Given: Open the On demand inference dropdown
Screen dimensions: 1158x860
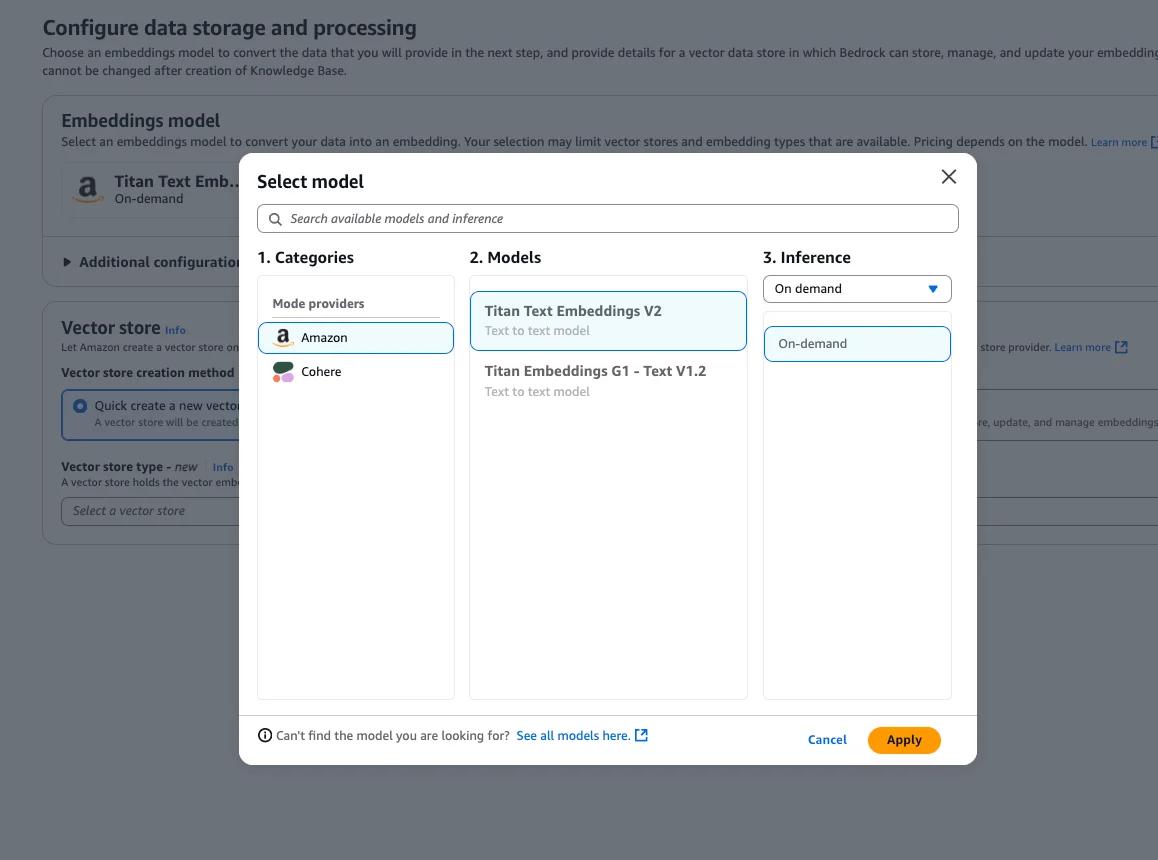Looking at the screenshot, I should (x=856, y=289).
